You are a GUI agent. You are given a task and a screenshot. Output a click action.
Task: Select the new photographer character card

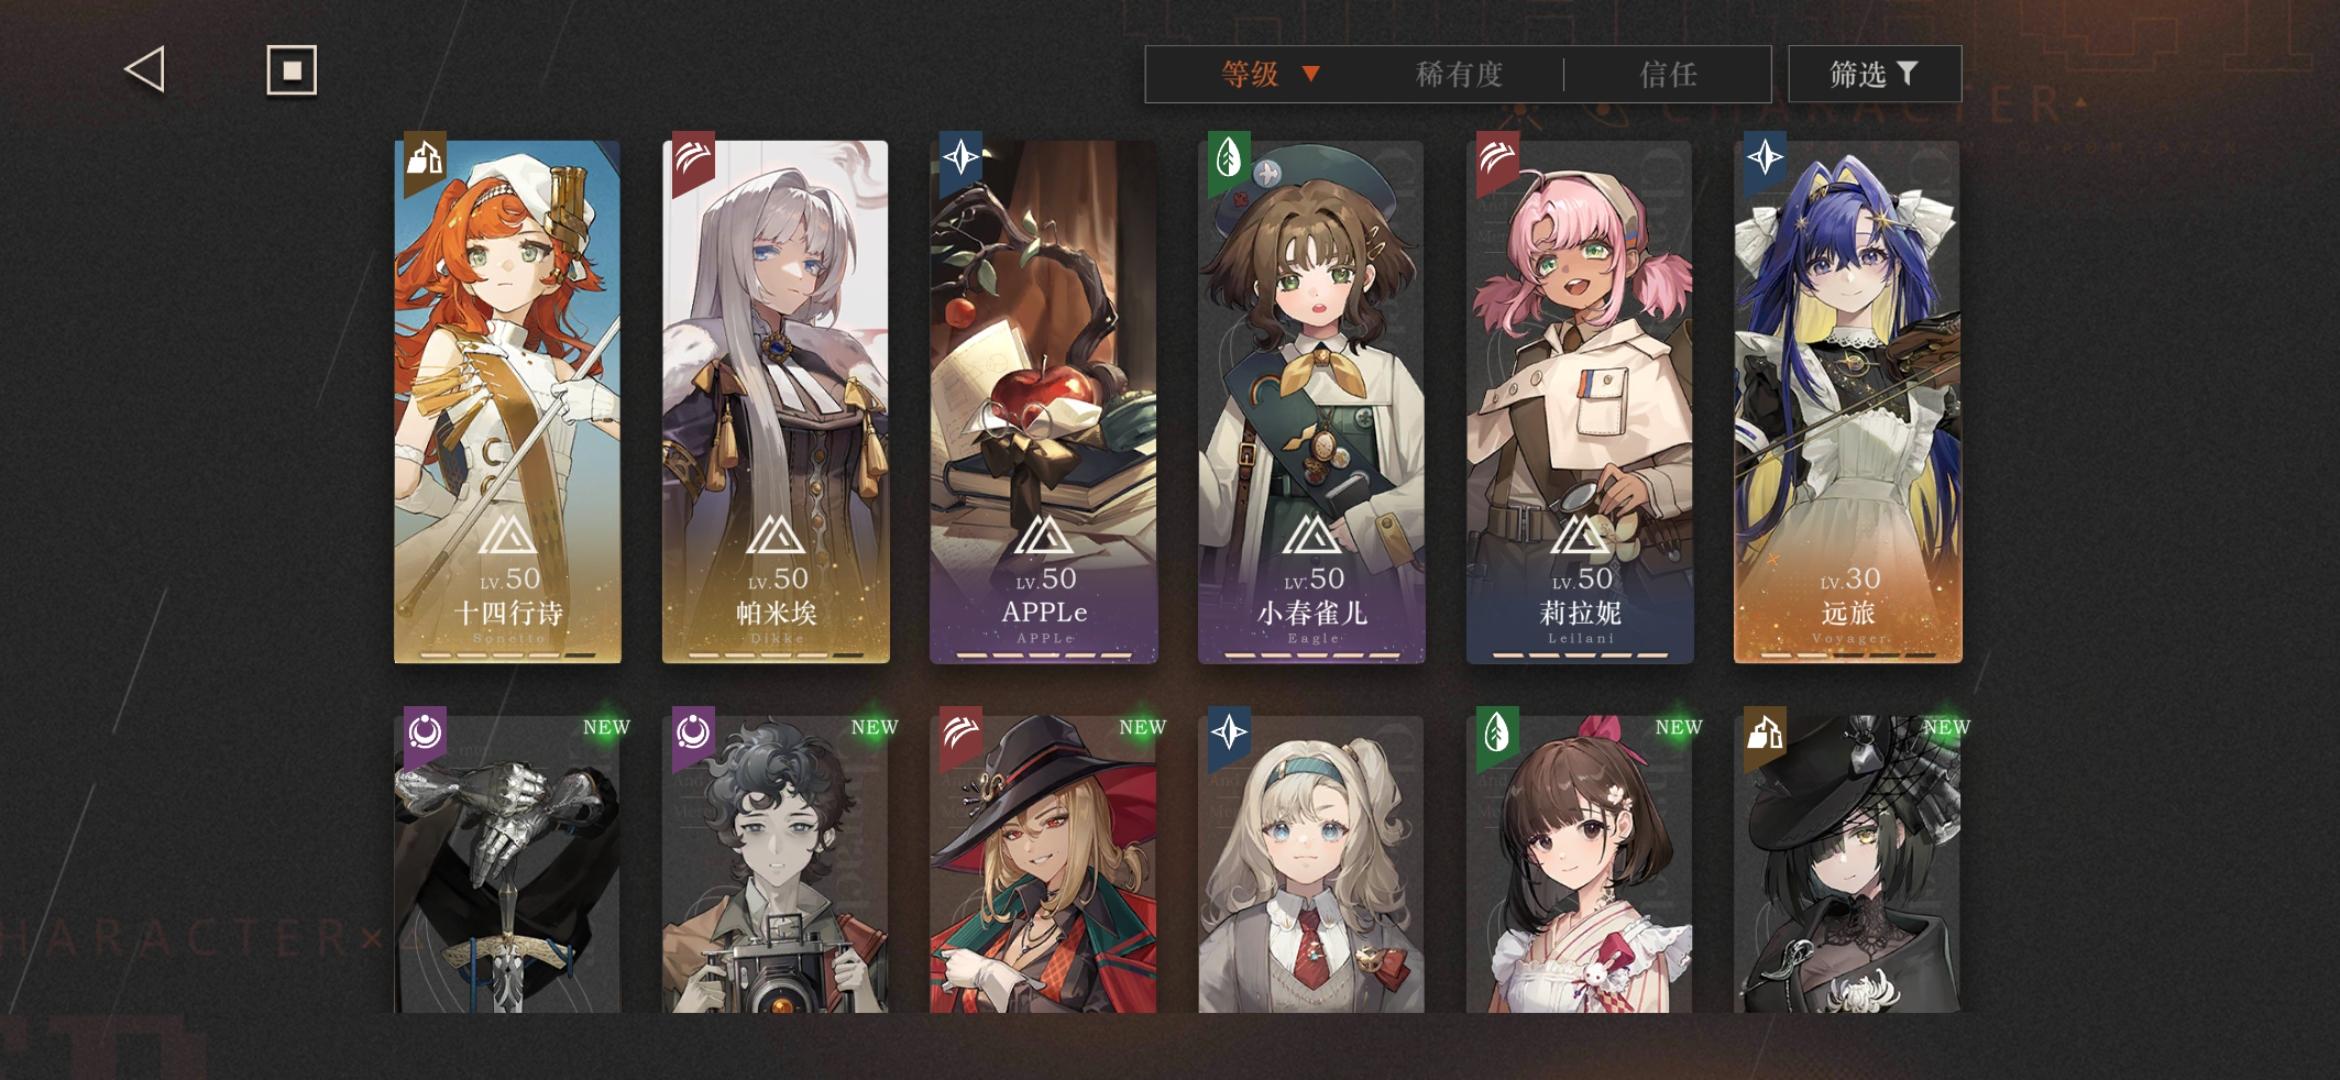click(776, 864)
